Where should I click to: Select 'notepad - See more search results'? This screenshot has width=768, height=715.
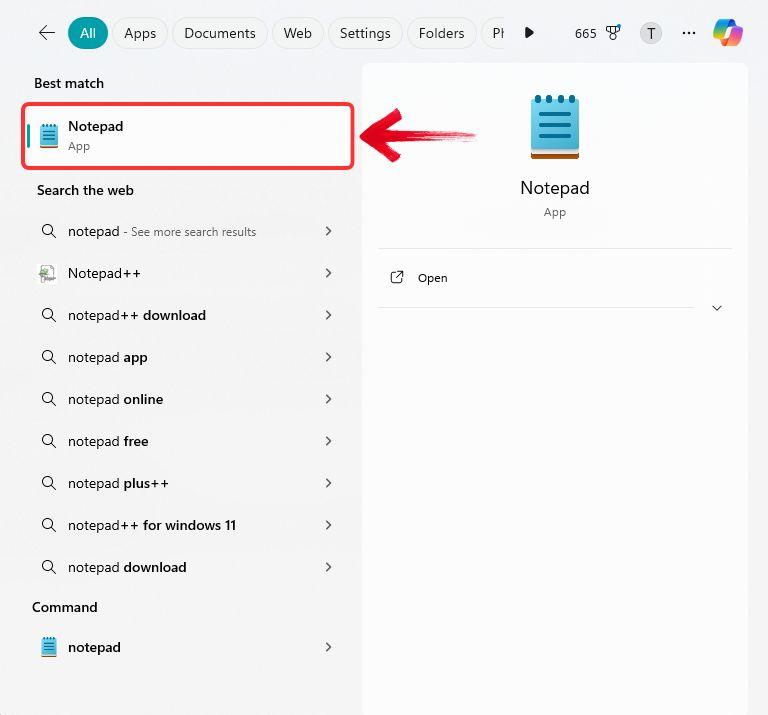coord(188,231)
